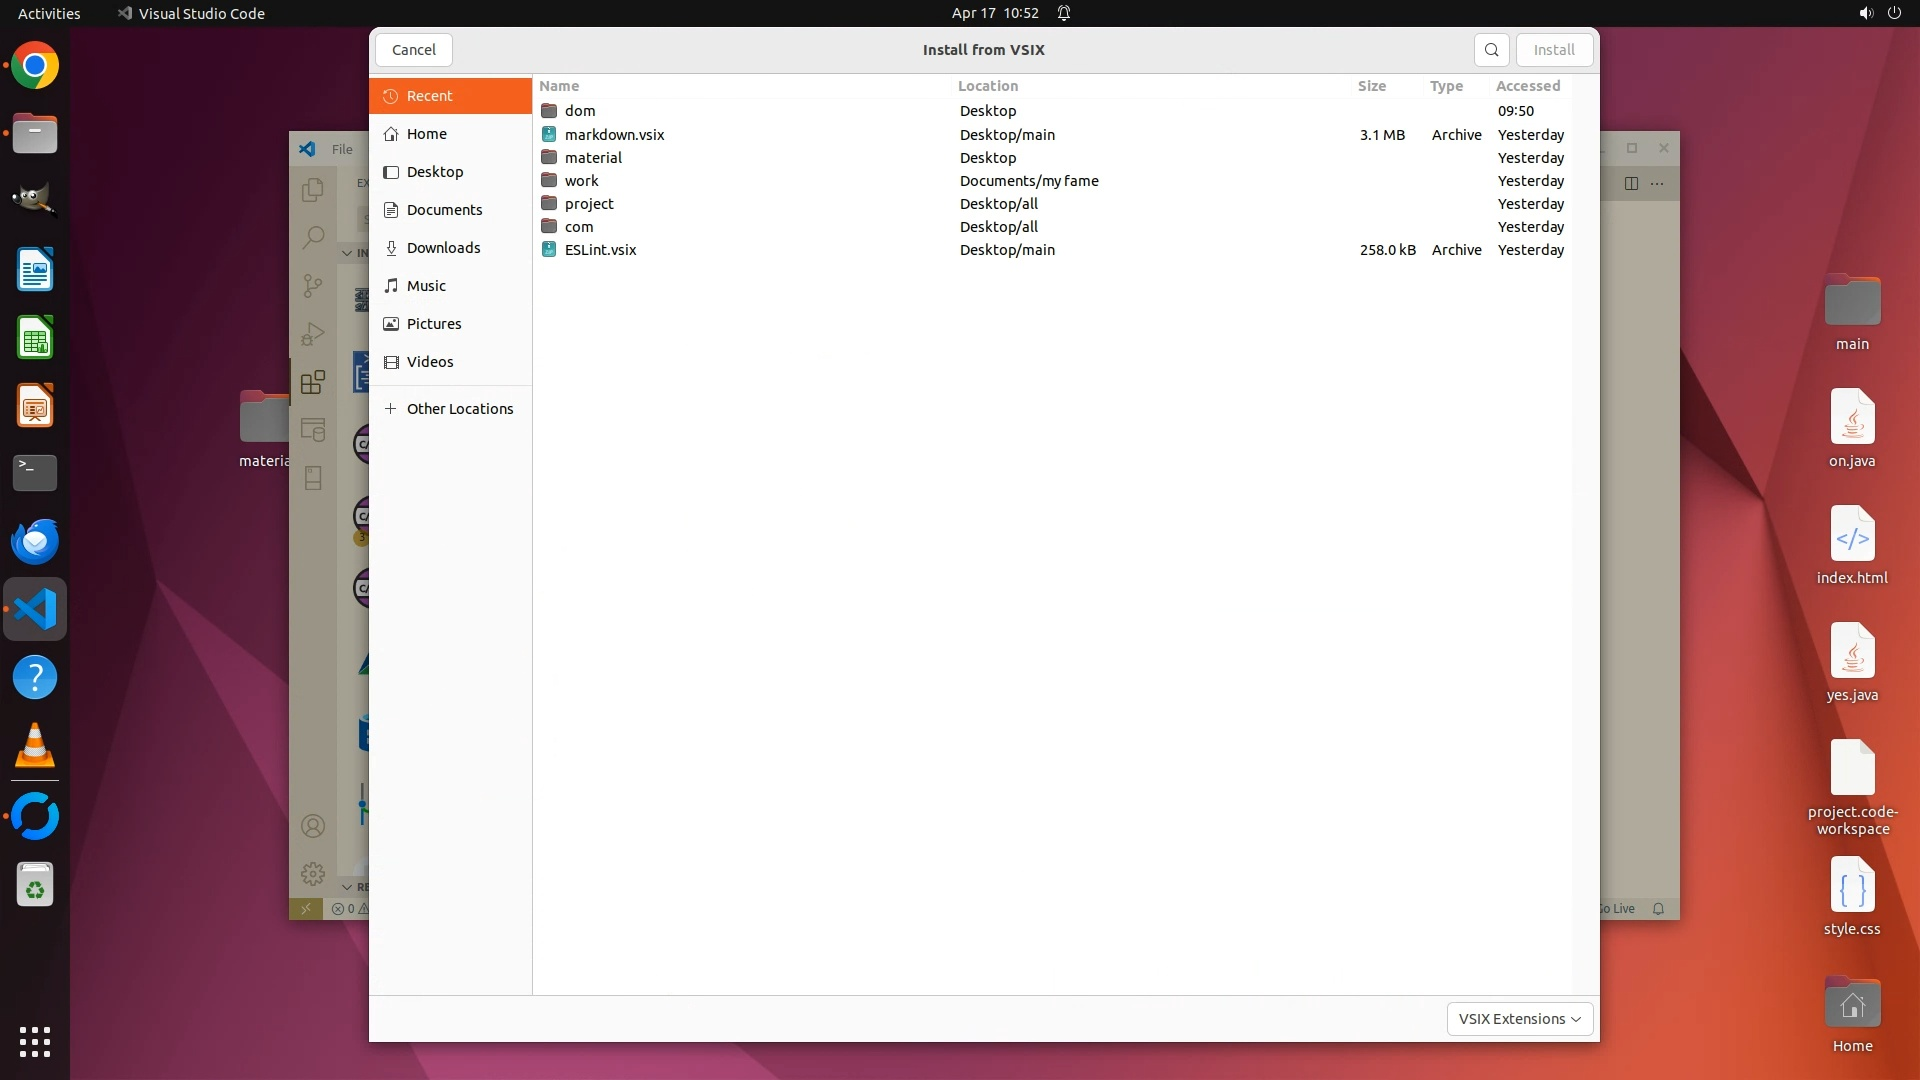This screenshot has height=1080, width=1920.
Task: Click the search icon in dialog header
Action: point(1491,50)
